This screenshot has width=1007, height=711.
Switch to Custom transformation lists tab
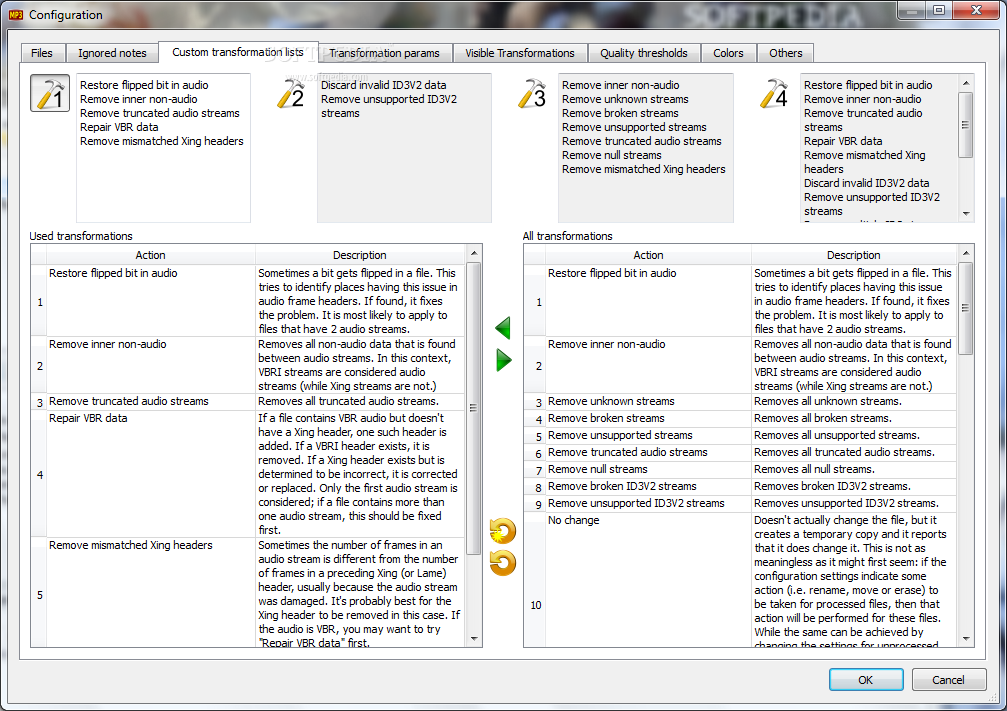(238, 52)
